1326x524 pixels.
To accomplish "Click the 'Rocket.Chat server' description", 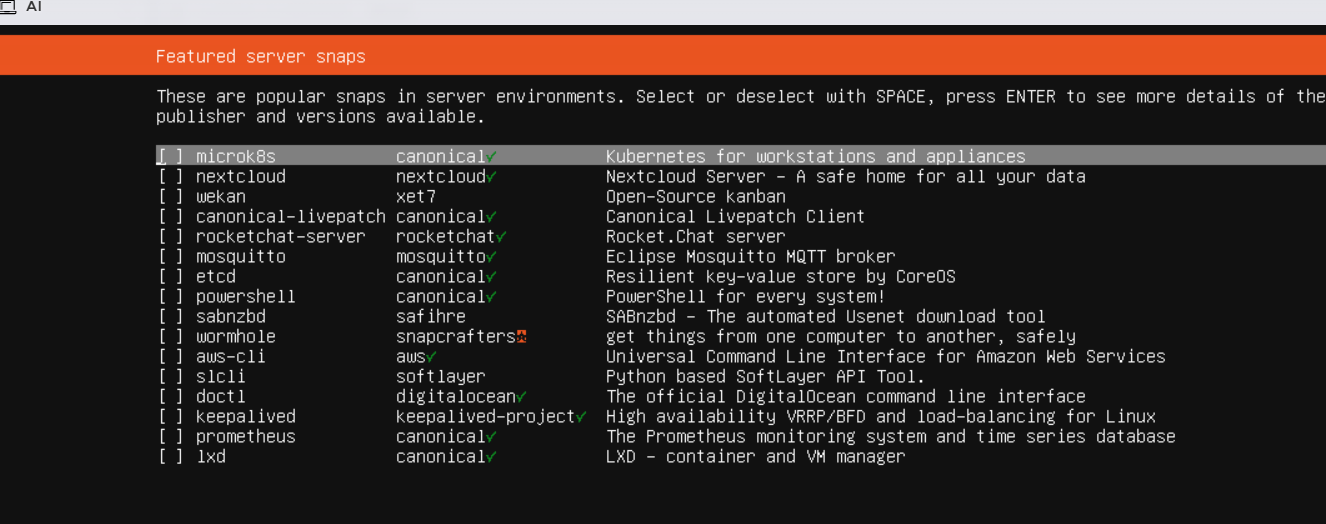I will point(696,237).
